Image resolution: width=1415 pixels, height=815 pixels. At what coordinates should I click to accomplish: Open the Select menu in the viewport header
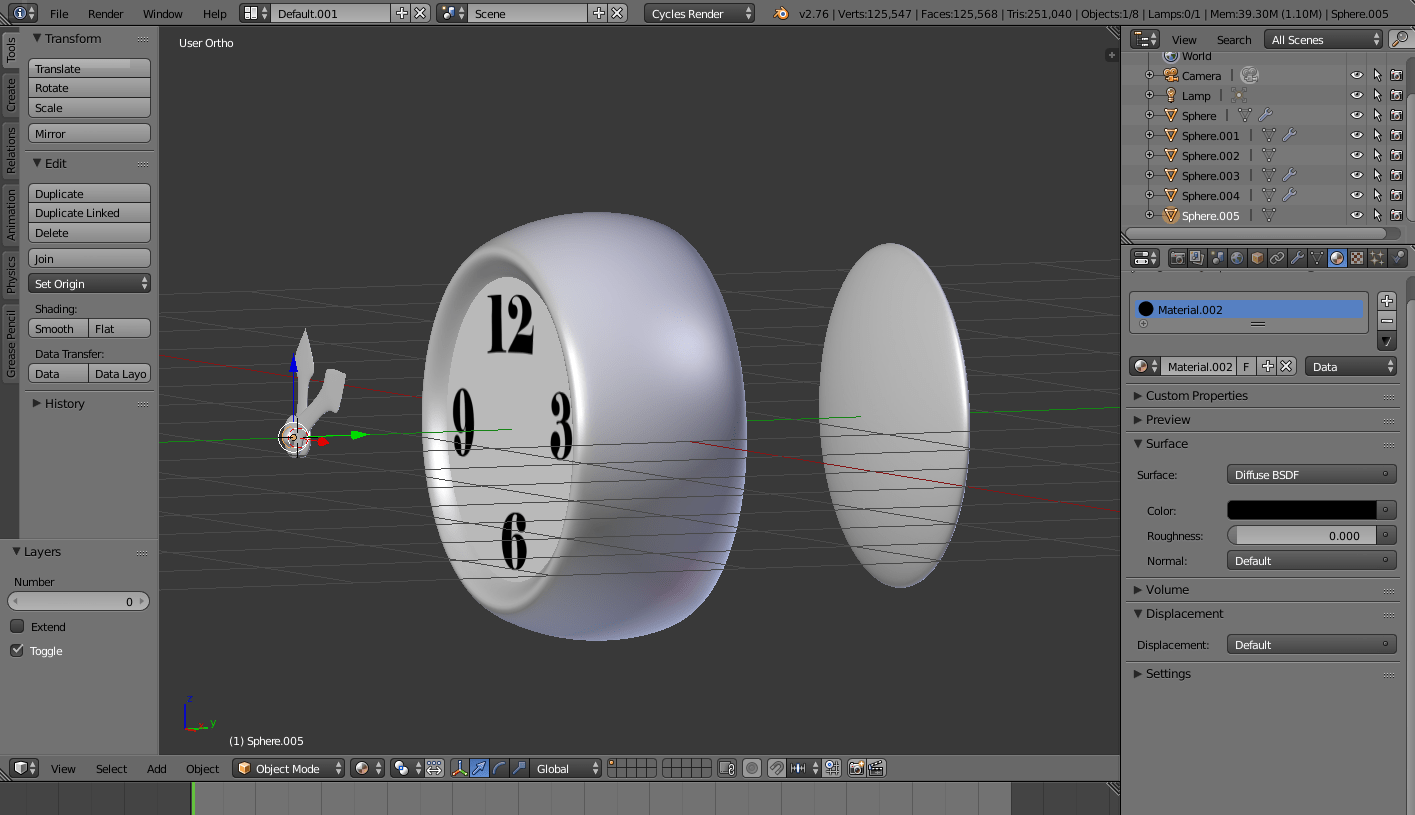[111, 768]
